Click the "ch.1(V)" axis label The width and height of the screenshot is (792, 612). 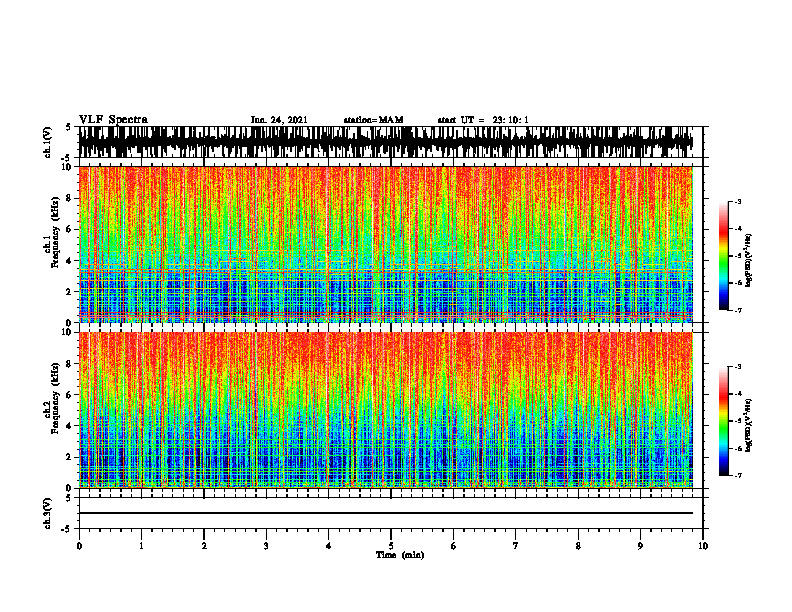coord(48,144)
